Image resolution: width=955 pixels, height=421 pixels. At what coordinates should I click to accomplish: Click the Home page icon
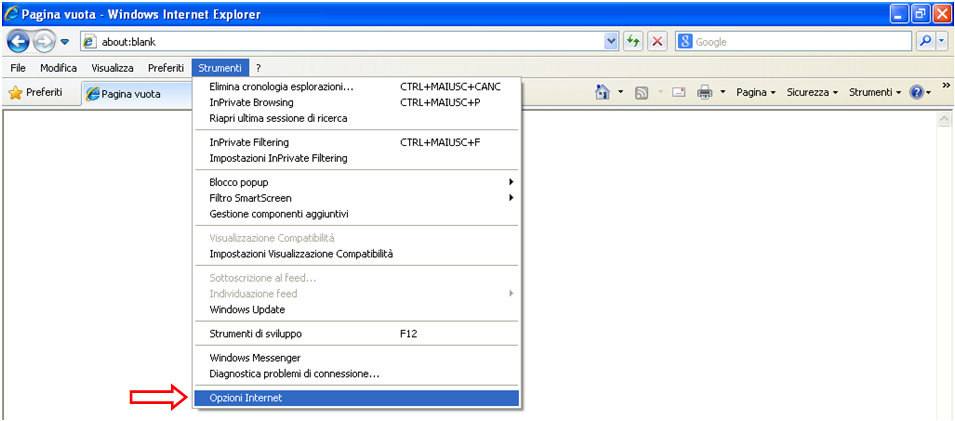tap(602, 93)
